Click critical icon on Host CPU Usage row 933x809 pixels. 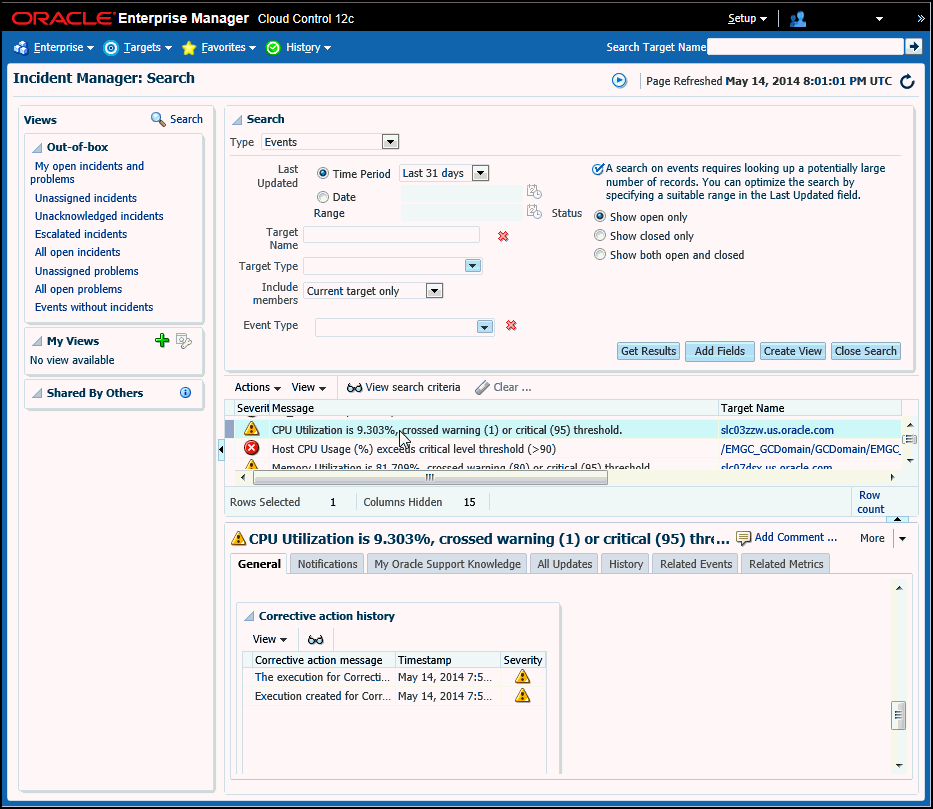[252, 448]
